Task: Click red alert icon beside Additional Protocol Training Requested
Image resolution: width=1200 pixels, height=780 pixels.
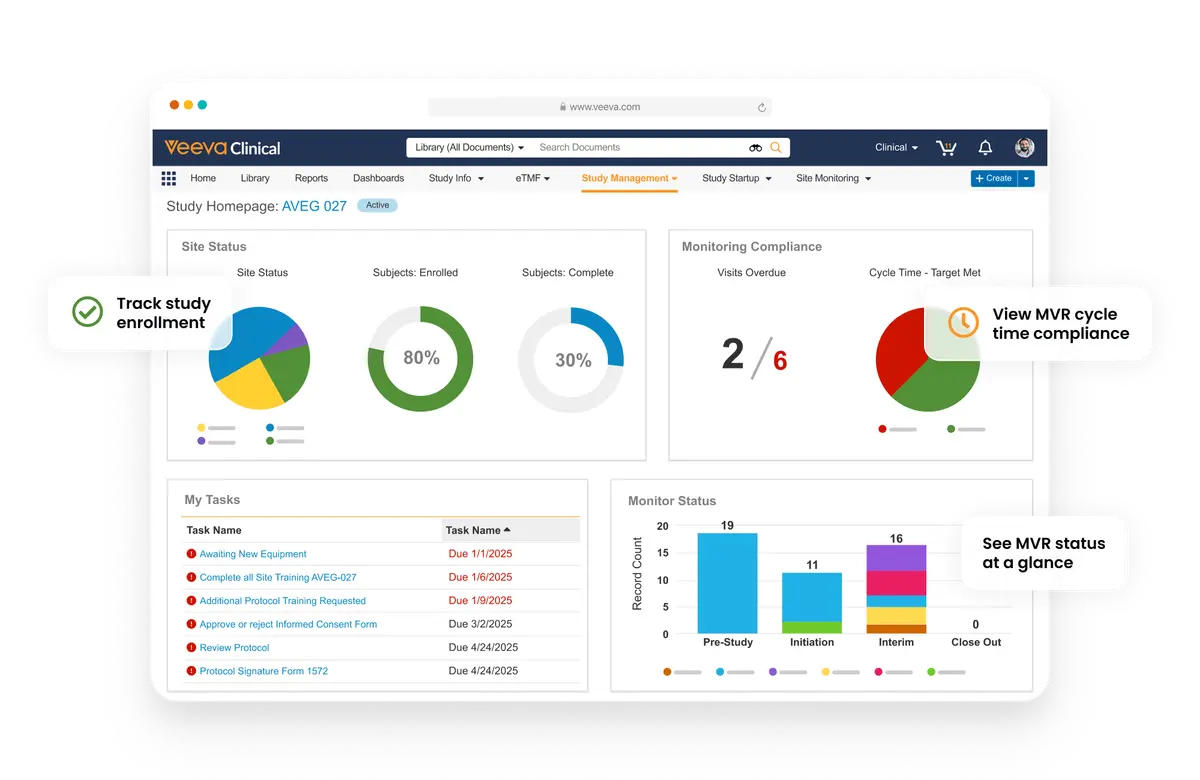Action: (191, 601)
